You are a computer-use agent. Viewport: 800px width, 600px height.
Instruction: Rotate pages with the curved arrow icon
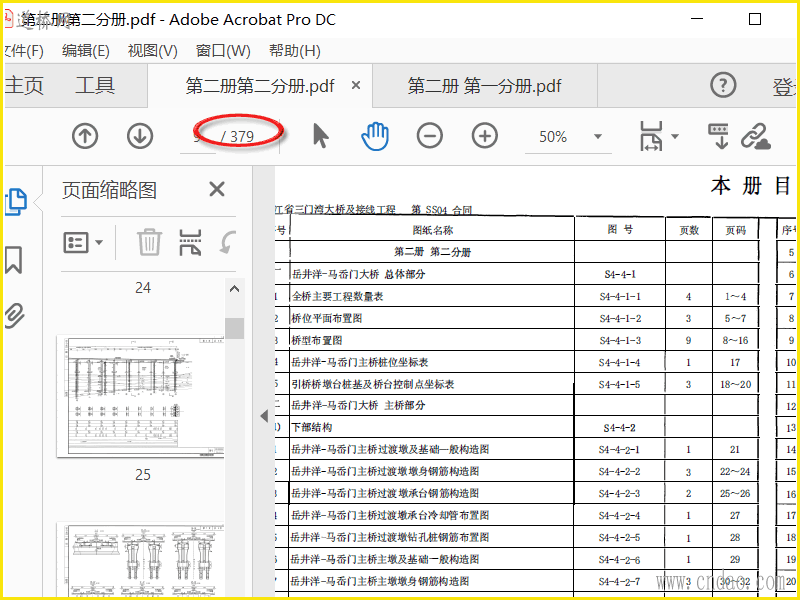coord(228,242)
